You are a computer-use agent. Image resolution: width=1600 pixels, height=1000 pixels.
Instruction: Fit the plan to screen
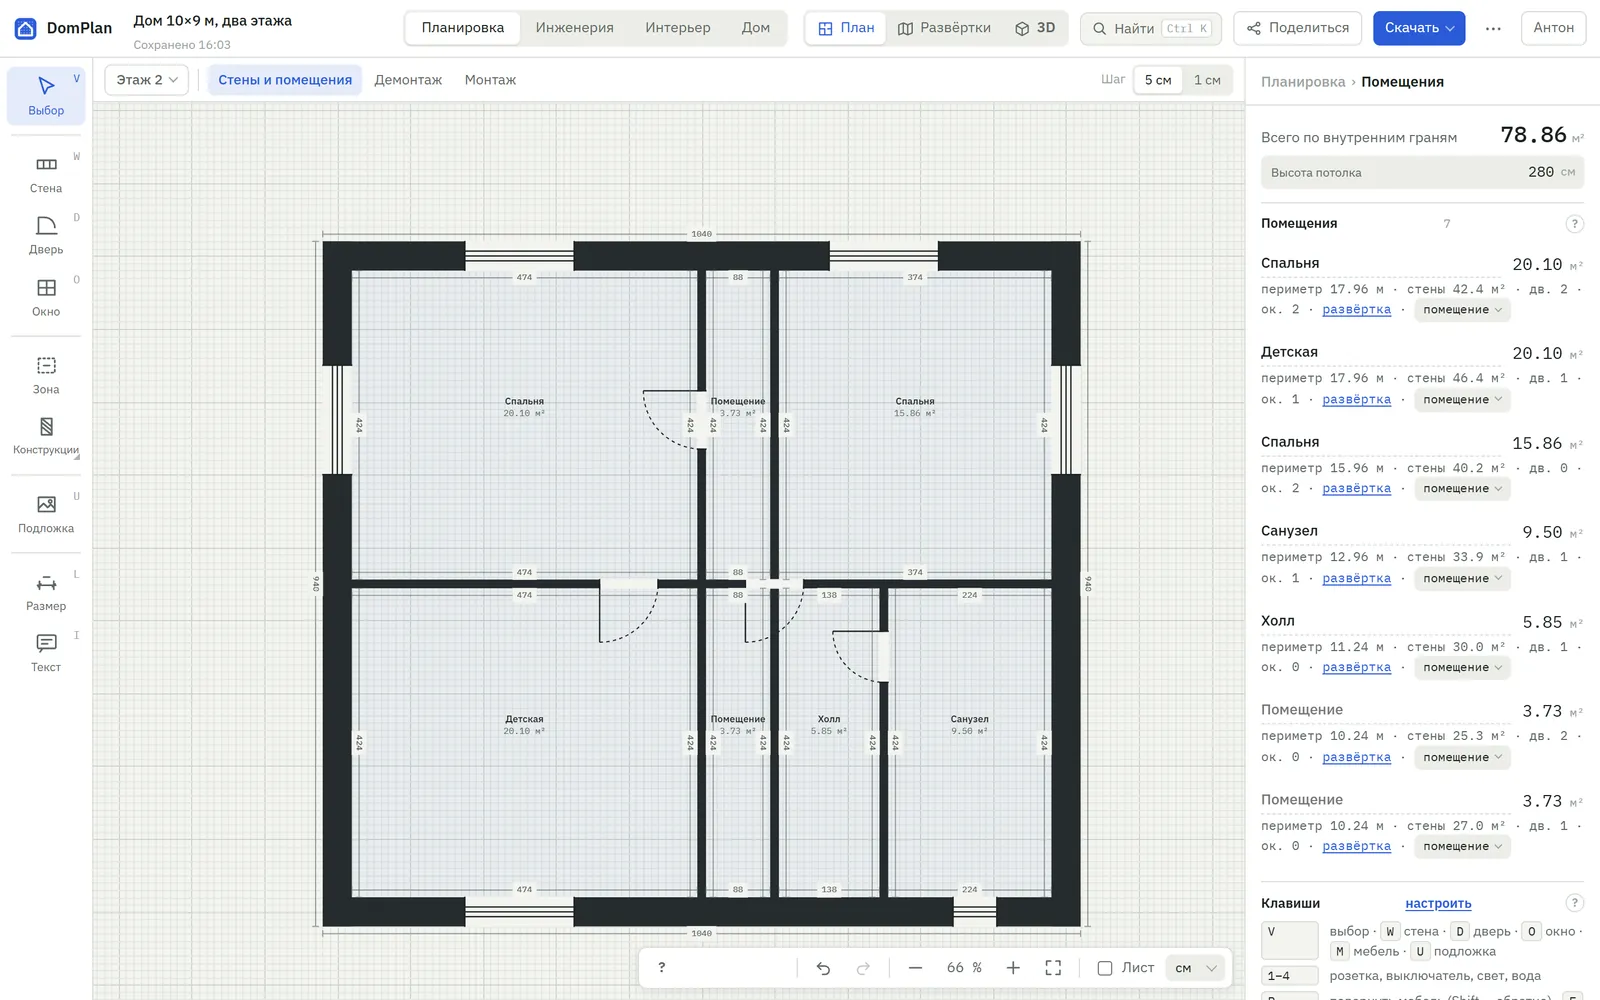[1053, 968]
